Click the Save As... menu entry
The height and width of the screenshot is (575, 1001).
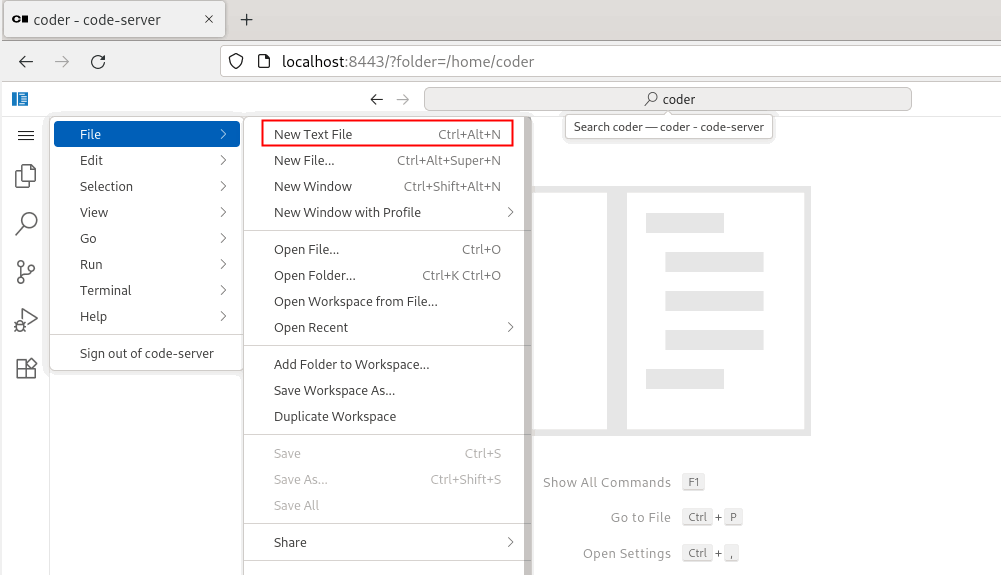[388, 479]
